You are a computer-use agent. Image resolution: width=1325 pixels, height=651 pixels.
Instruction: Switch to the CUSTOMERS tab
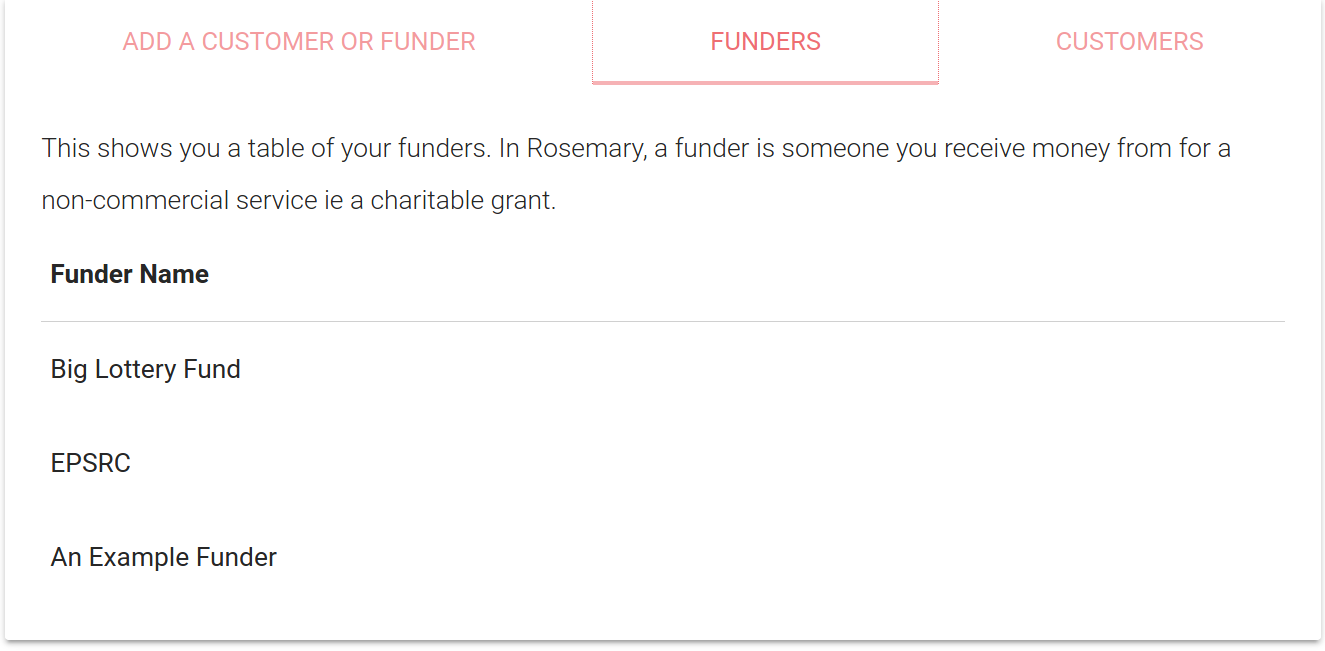(x=1129, y=41)
